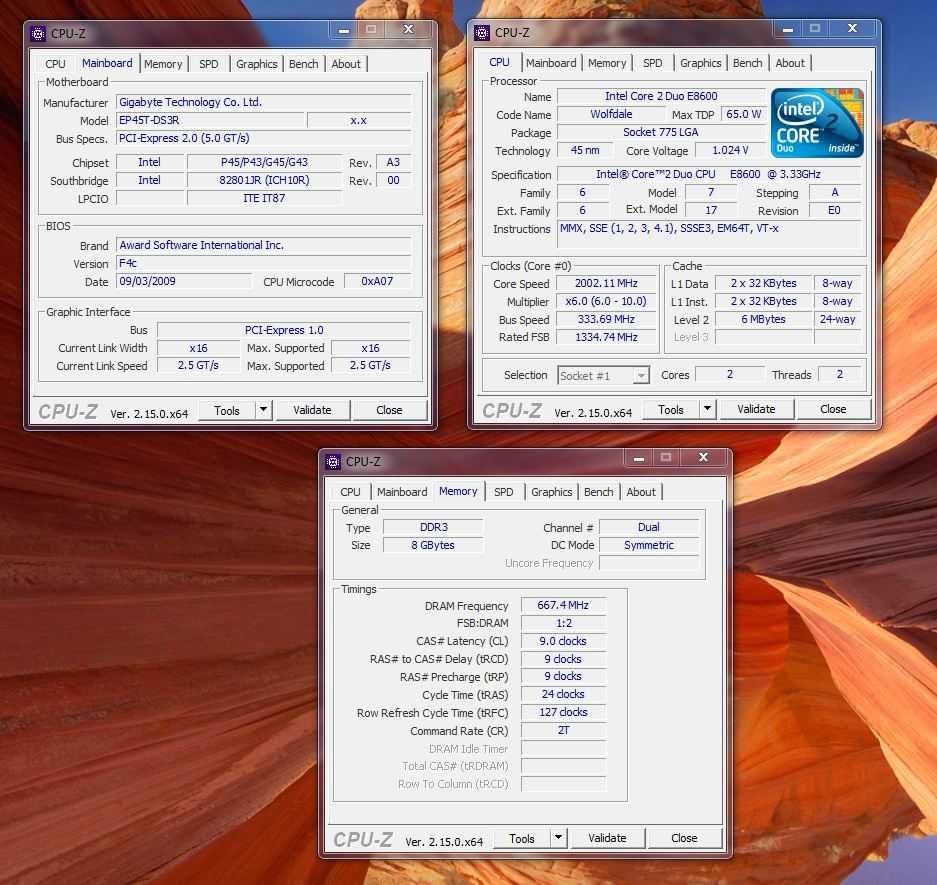Open Graphics tab in Mainboard window
The height and width of the screenshot is (885, 937).
pyautogui.click(x=256, y=64)
